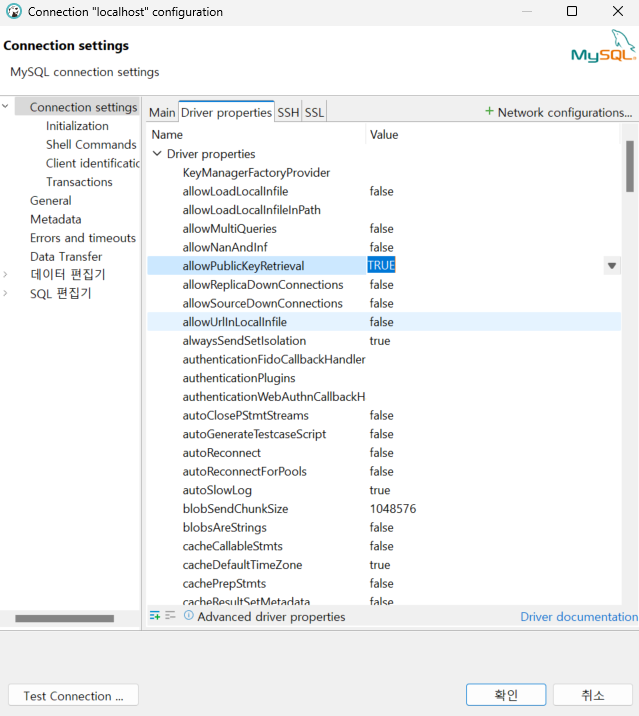The image size is (639, 716).
Task: Select the allowPublicKeyRetrieval property name
Action: [x=243, y=266]
